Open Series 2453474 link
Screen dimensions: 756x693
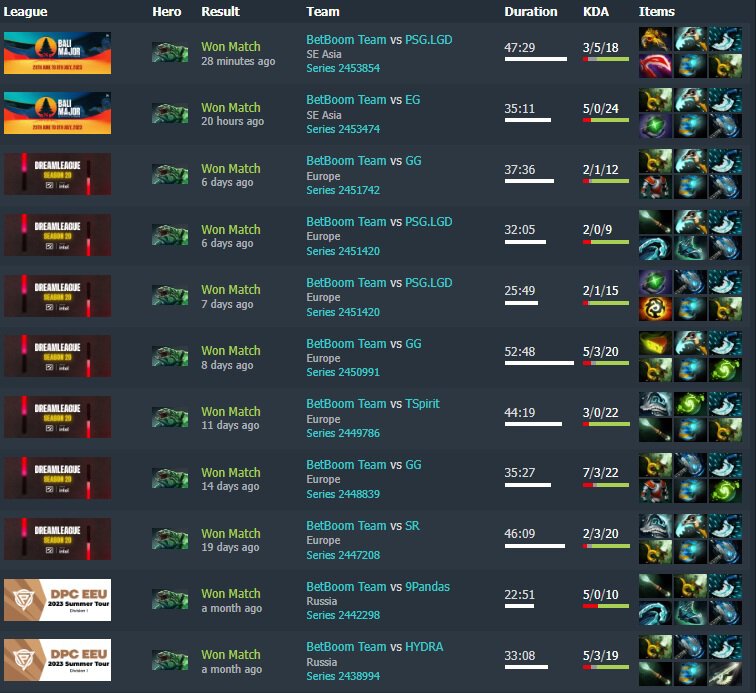coord(343,129)
